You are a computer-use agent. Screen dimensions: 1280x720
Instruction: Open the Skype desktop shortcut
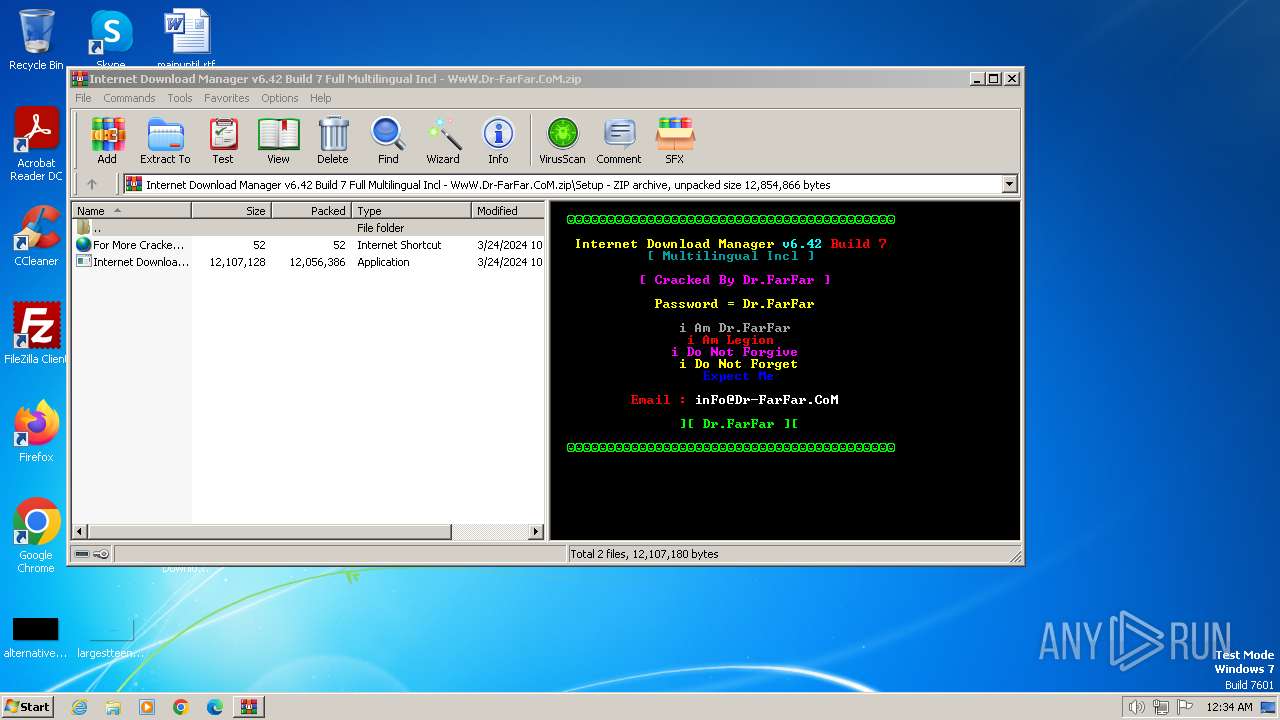(x=110, y=40)
